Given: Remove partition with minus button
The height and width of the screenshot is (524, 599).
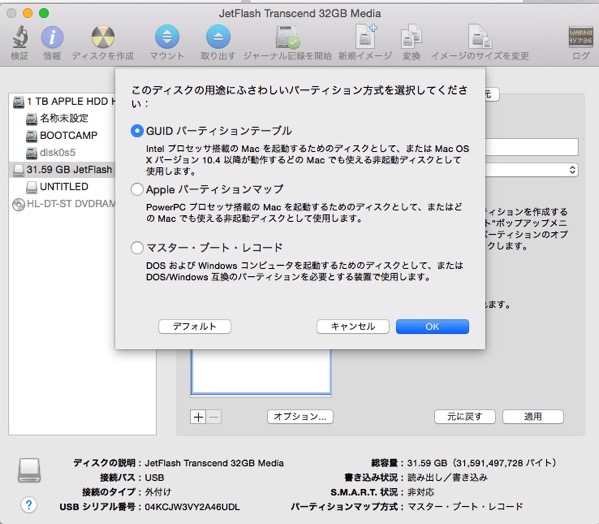Looking at the screenshot, I should click(x=214, y=417).
